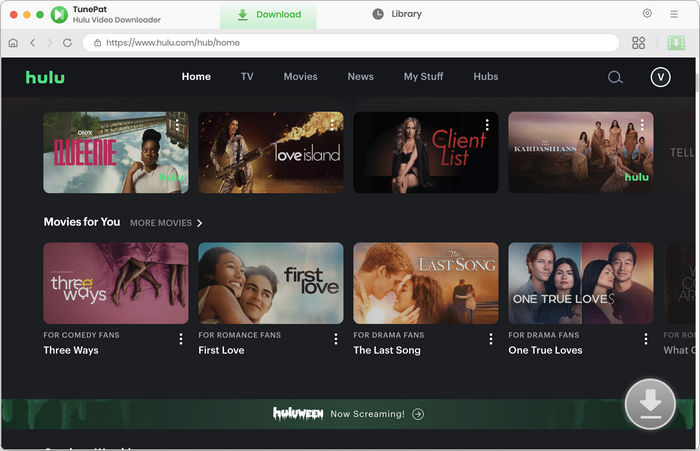Open more options for The Last Song
The width and height of the screenshot is (700, 451).
click(x=491, y=339)
